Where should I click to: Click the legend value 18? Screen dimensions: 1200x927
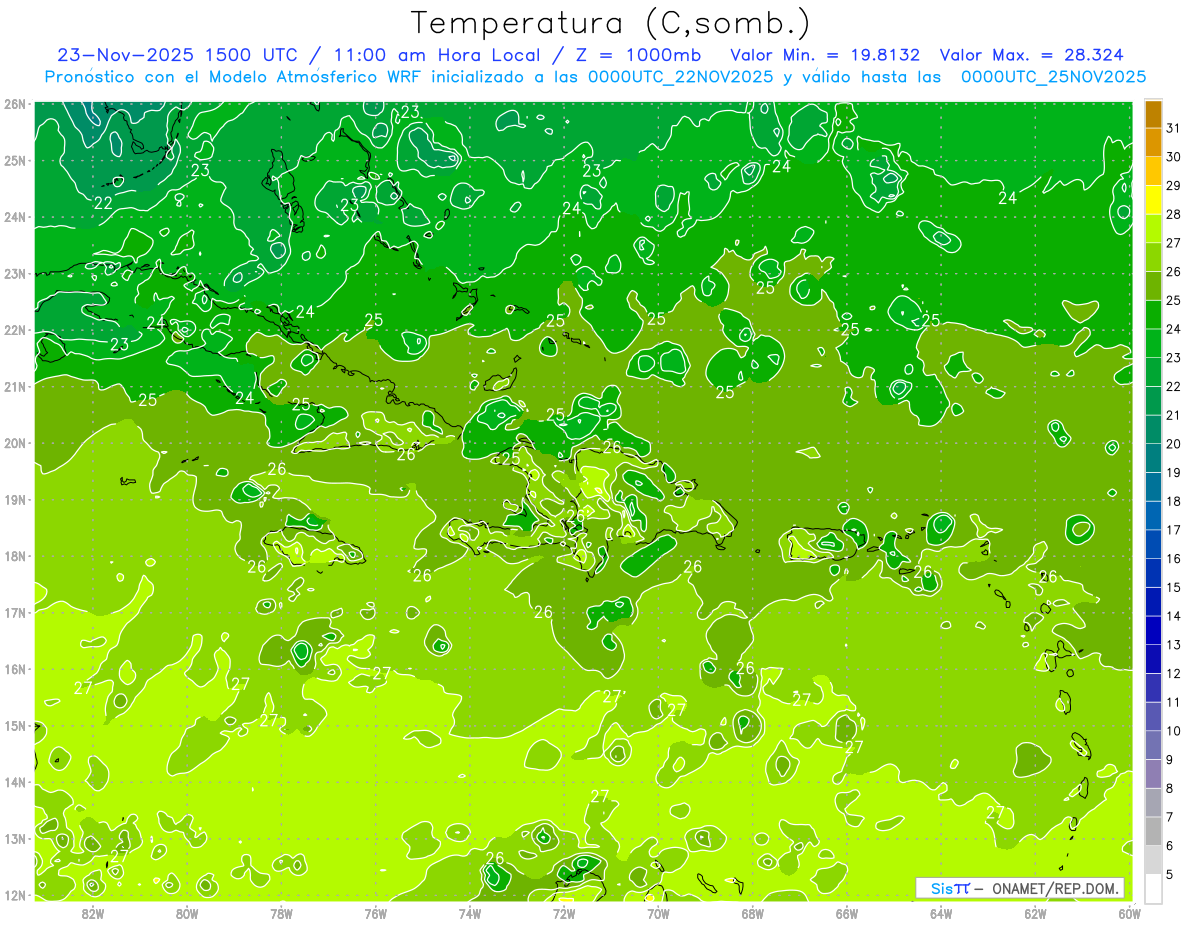(1173, 501)
